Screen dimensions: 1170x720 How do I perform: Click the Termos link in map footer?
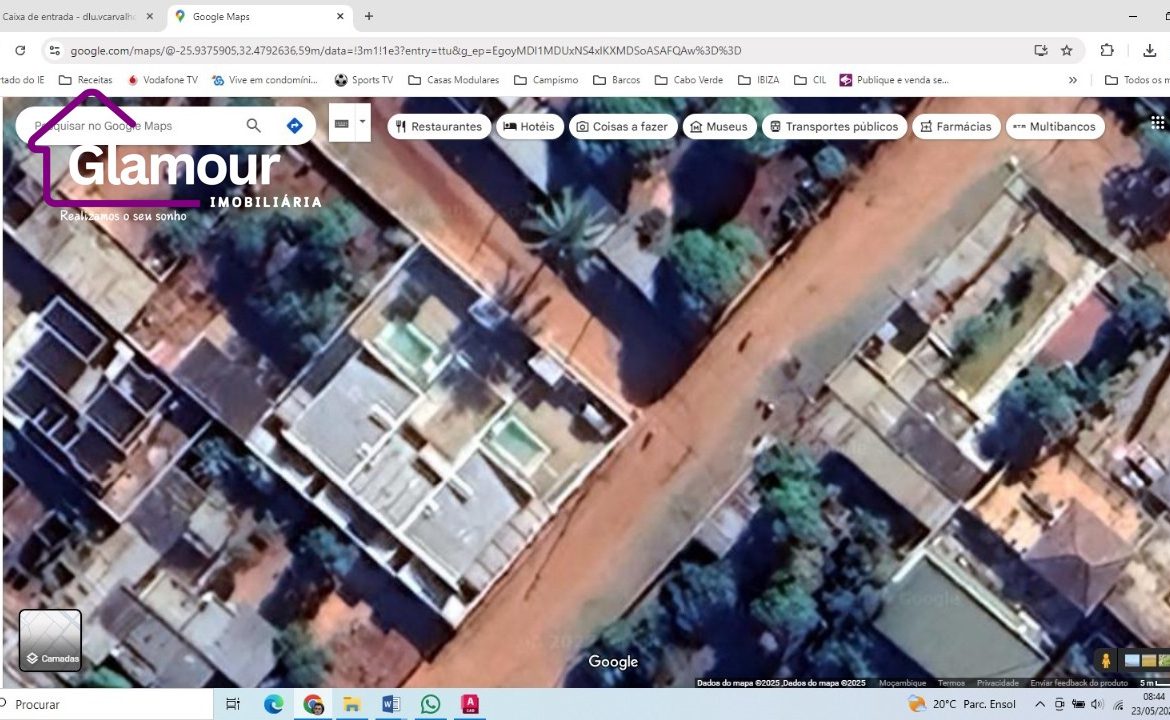click(x=951, y=683)
